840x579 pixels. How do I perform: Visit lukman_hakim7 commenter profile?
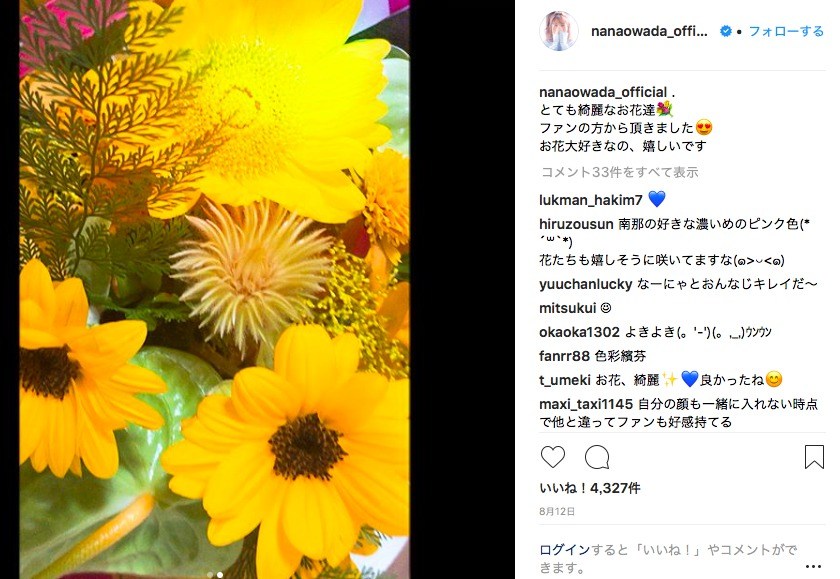click(x=591, y=200)
